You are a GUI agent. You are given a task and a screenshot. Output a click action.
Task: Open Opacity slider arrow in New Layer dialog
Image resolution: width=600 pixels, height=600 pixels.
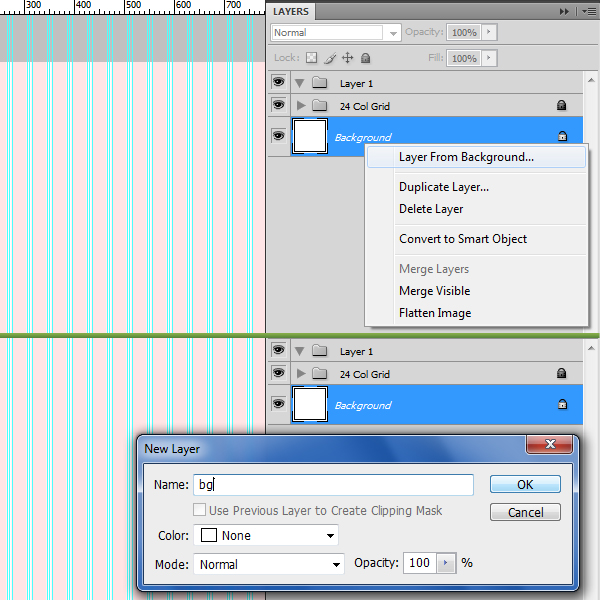[446, 563]
